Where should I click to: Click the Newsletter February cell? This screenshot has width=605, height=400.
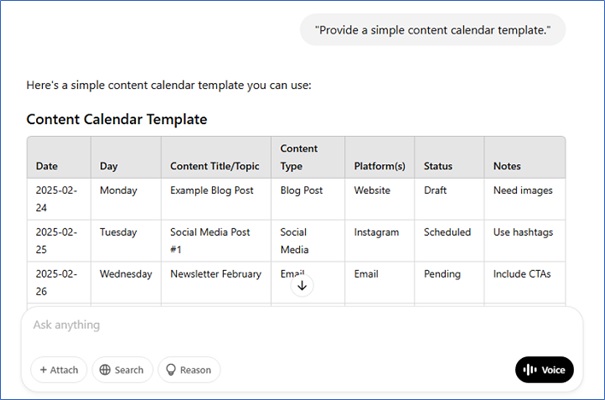(215, 274)
